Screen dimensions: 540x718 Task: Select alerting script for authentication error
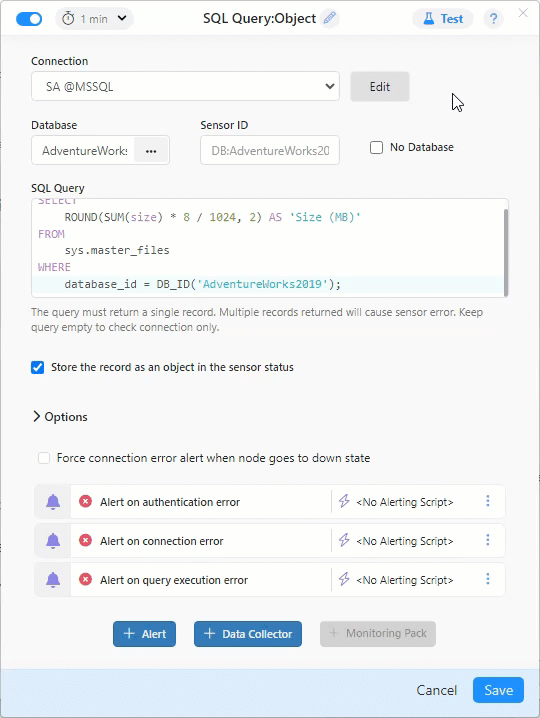pos(405,502)
